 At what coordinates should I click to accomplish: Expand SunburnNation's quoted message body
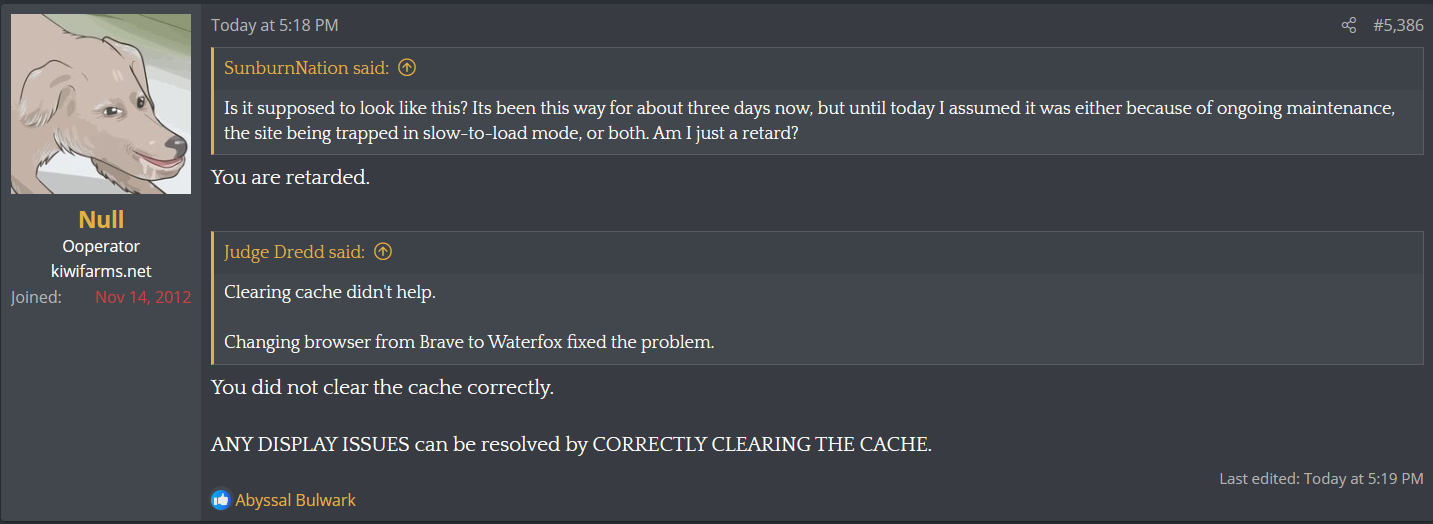[809, 120]
